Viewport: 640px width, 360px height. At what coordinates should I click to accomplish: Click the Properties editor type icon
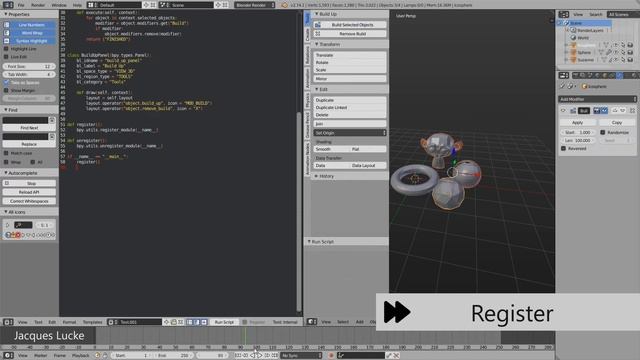tap(564, 76)
